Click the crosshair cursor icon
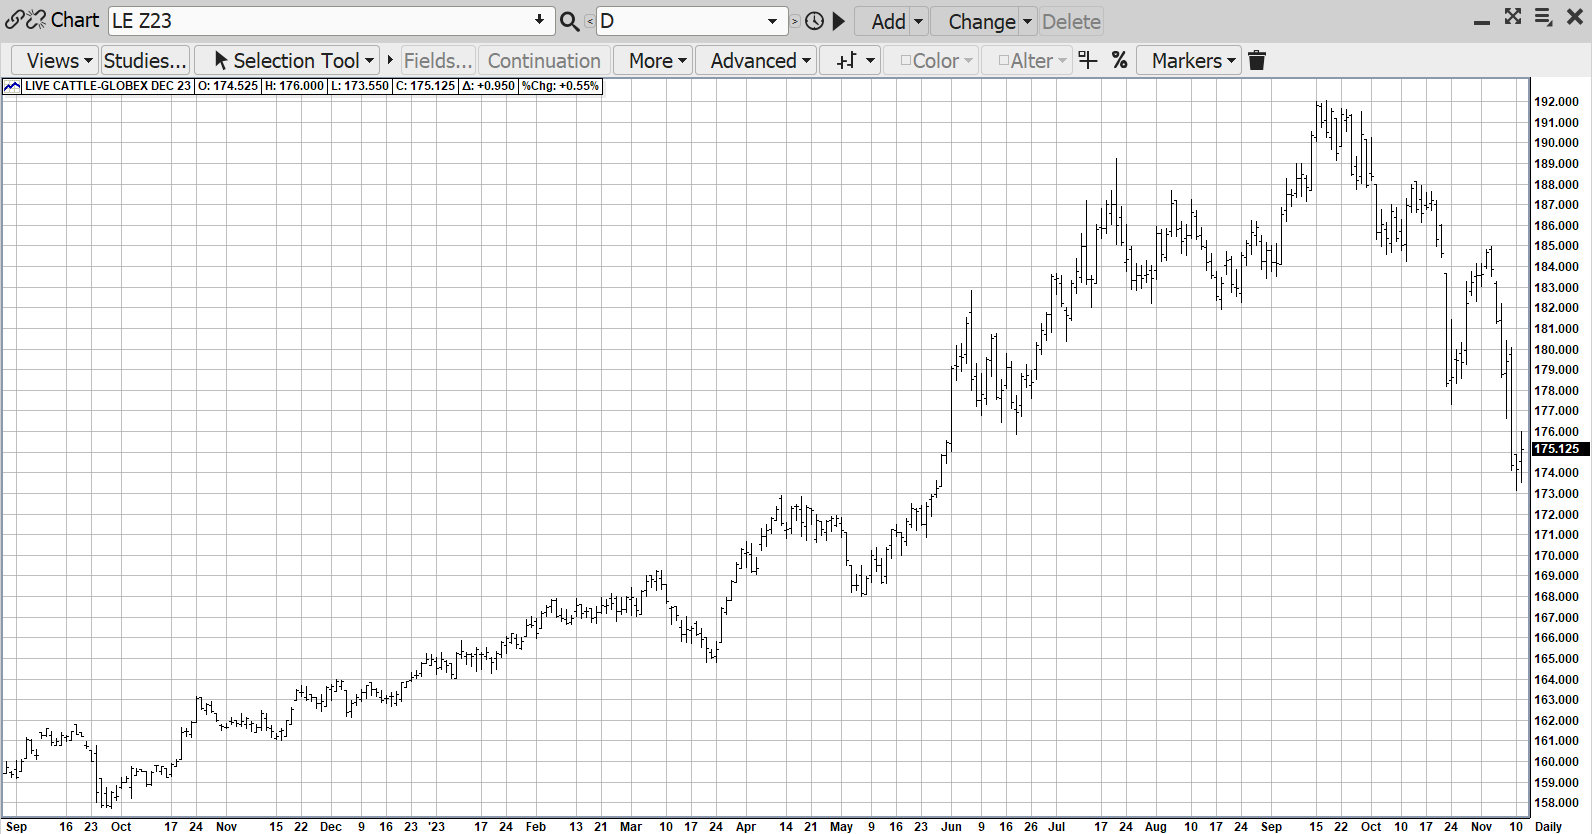The width and height of the screenshot is (1592, 834). [x=1088, y=60]
